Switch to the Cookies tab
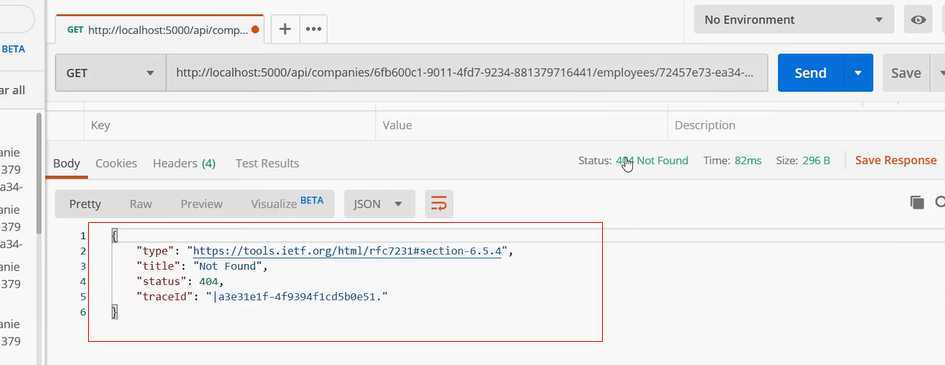The width and height of the screenshot is (945, 365). [x=116, y=163]
